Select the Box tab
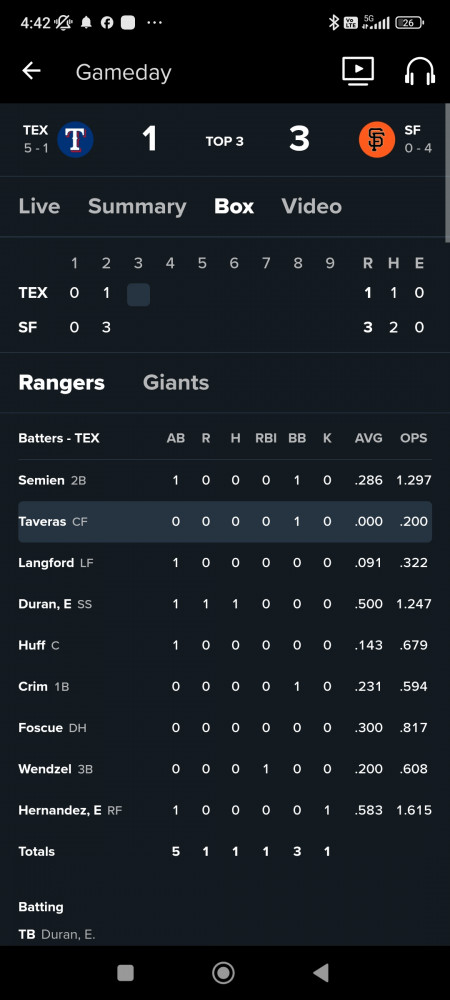This screenshot has width=450, height=1000. tap(234, 206)
